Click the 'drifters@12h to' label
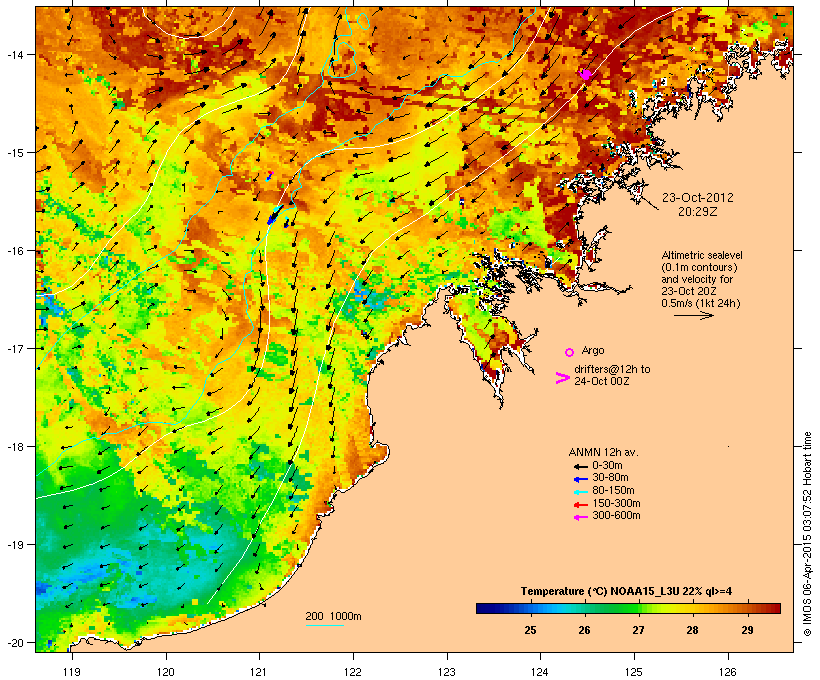Image resolution: width=820 pixels, height=680 pixels. 612,369
